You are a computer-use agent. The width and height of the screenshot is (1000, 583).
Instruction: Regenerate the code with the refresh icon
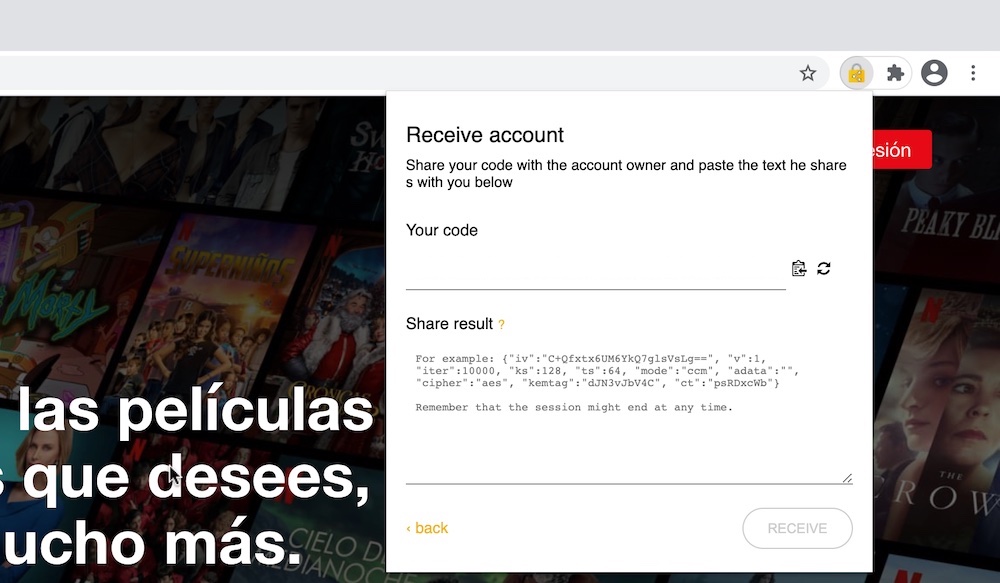824,268
